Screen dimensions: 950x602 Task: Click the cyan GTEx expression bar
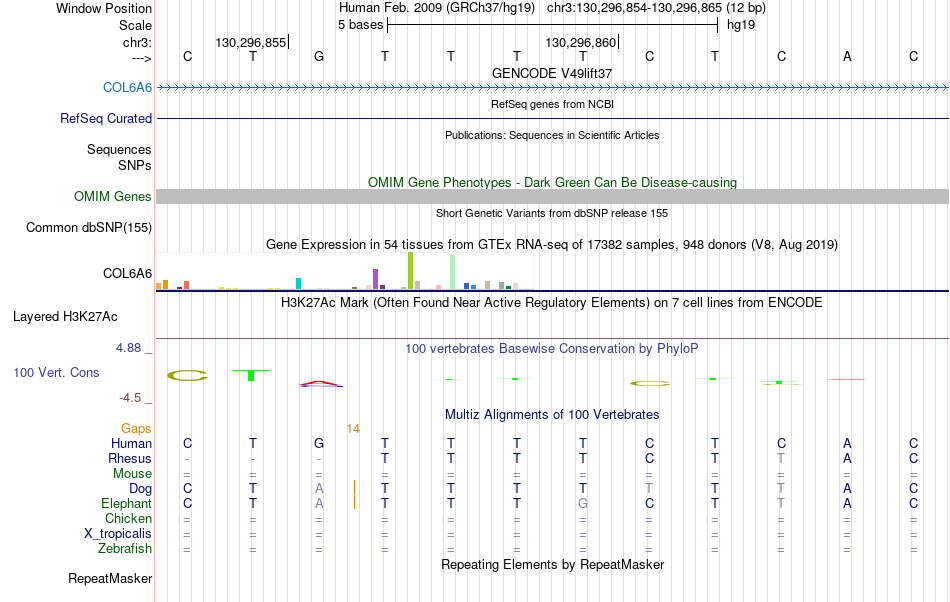tap(298, 283)
